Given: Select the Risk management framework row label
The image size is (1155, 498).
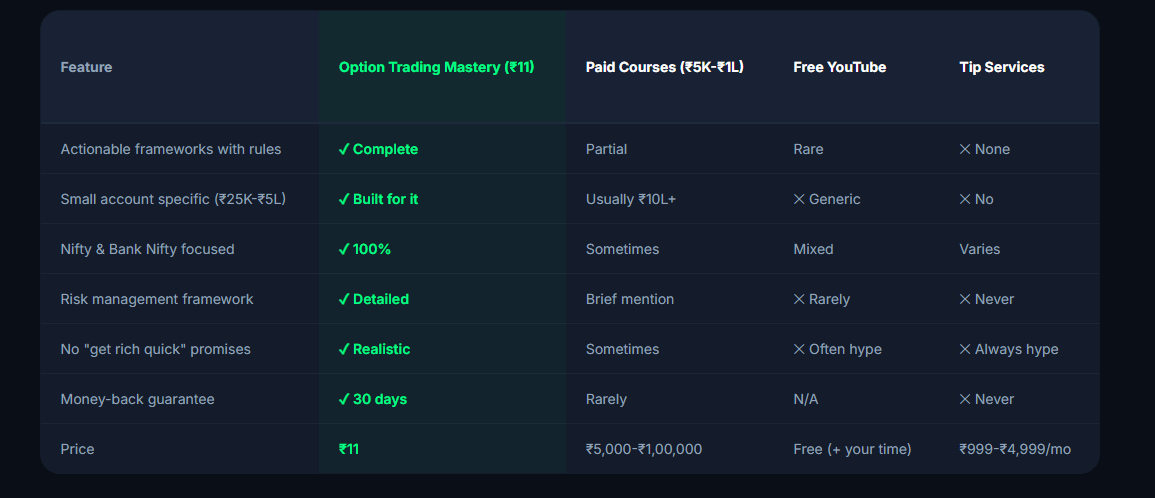Looking at the screenshot, I should [x=157, y=299].
